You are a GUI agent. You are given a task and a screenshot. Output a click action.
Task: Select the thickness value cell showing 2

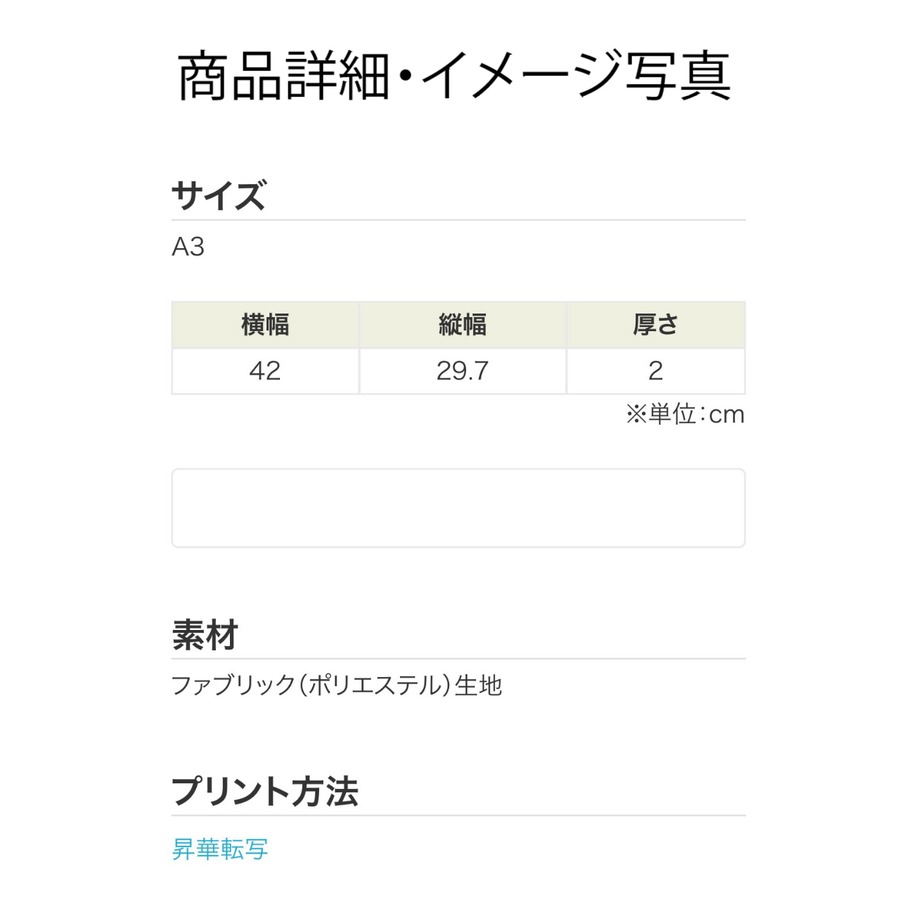tap(655, 371)
